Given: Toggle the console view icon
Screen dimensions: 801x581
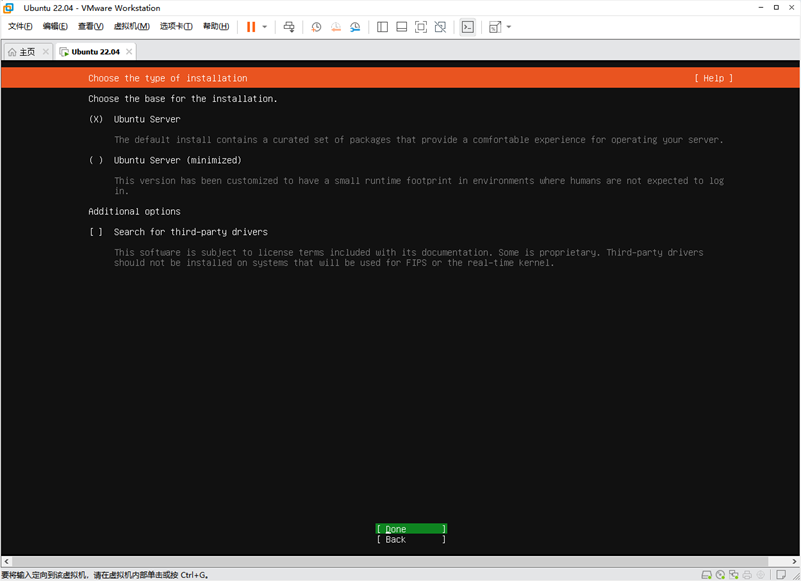Looking at the screenshot, I should pos(467,27).
